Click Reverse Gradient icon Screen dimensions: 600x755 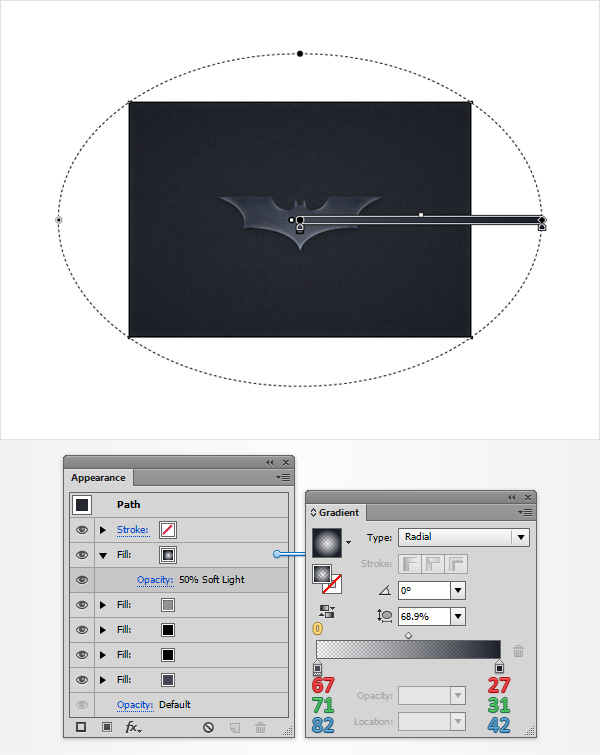point(327,612)
